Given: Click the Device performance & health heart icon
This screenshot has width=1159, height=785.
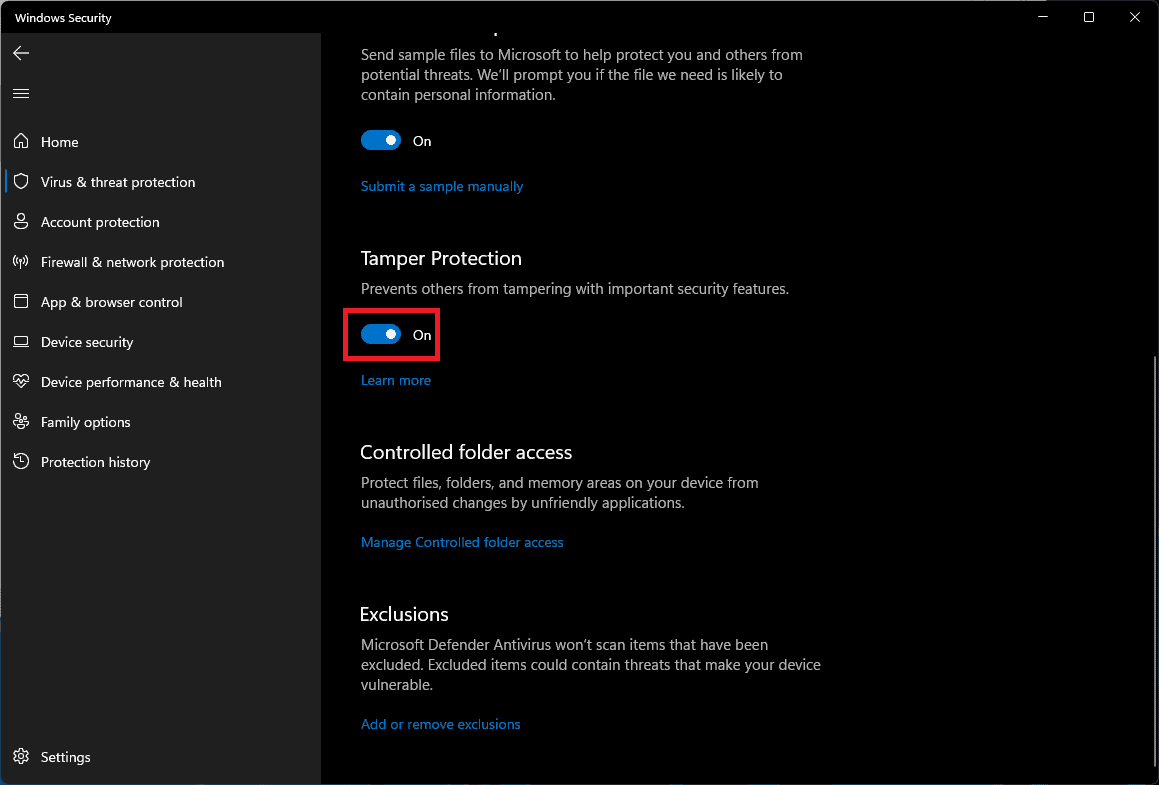Looking at the screenshot, I should tap(21, 382).
